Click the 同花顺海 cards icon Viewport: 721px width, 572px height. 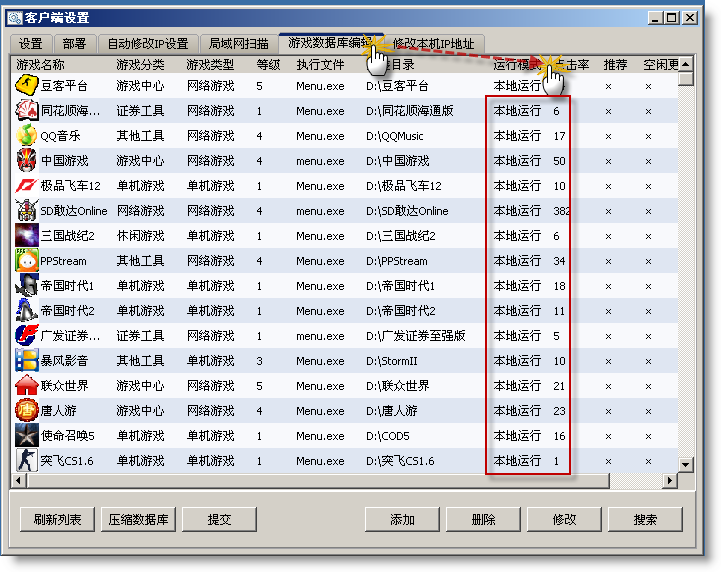(26, 110)
